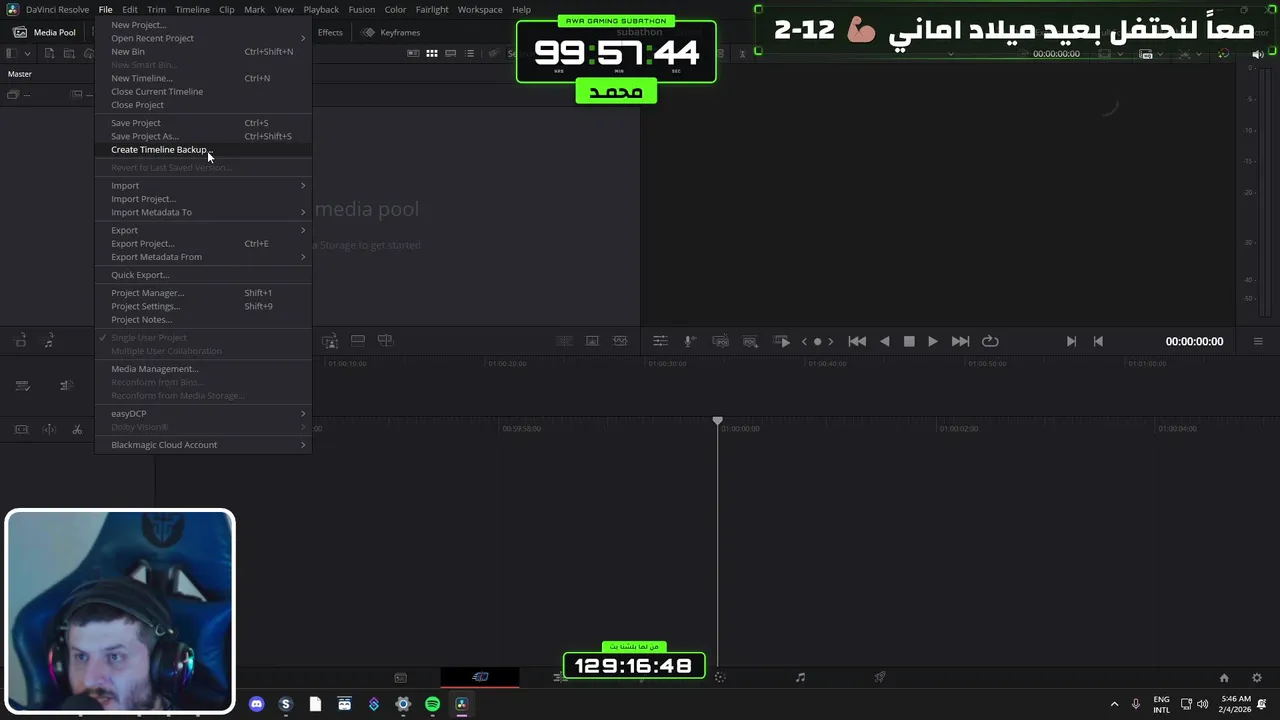Select the Split Clip scissors tool
The height and width of the screenshot is (720, 1280).
(x=77, y=429)
